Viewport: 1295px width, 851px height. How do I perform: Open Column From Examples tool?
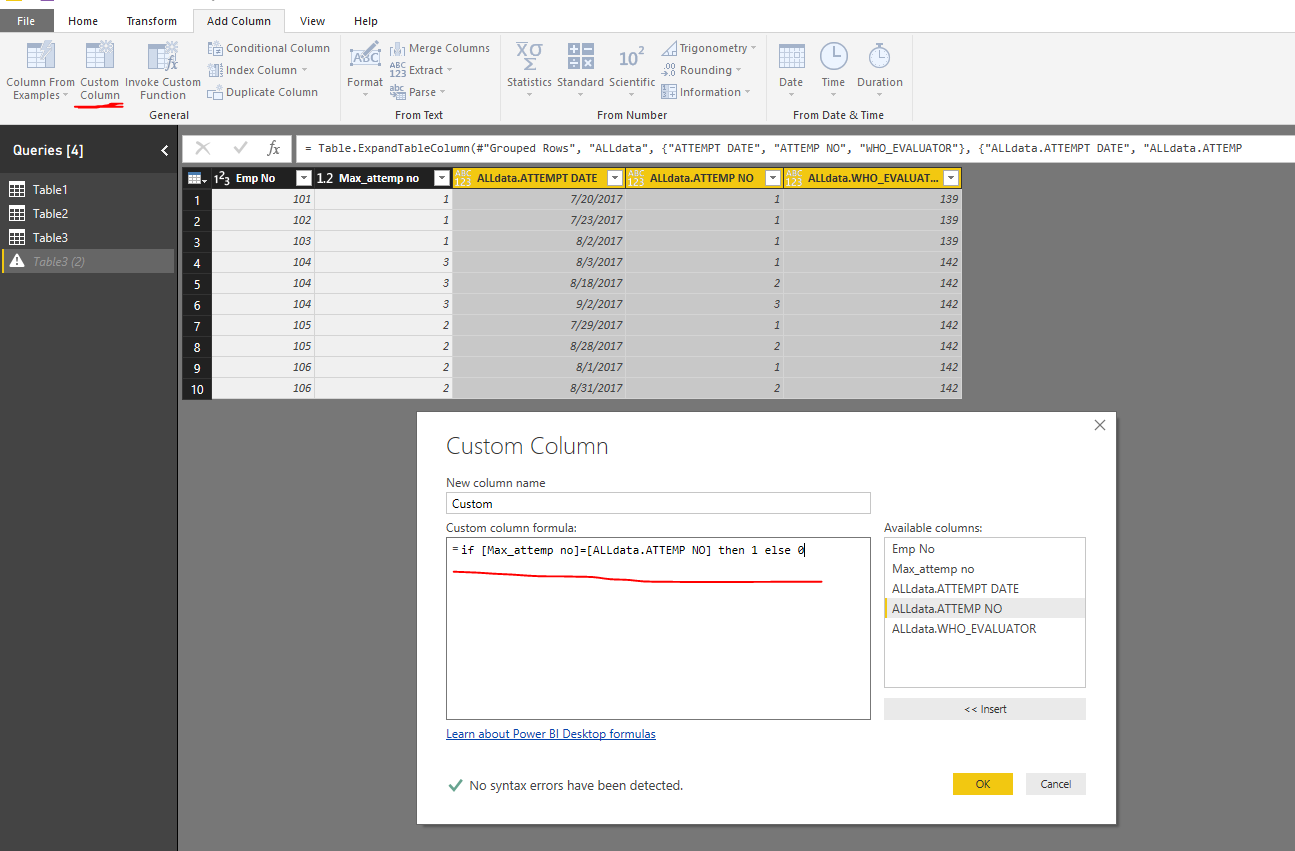[x=40, y=71]
